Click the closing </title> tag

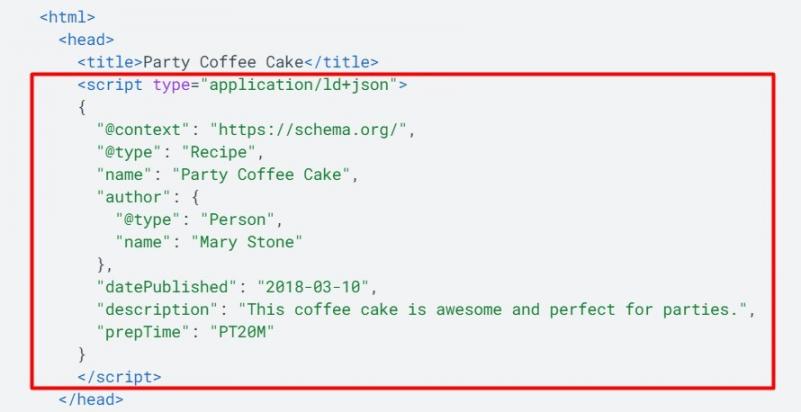click(x=341, y=62)
